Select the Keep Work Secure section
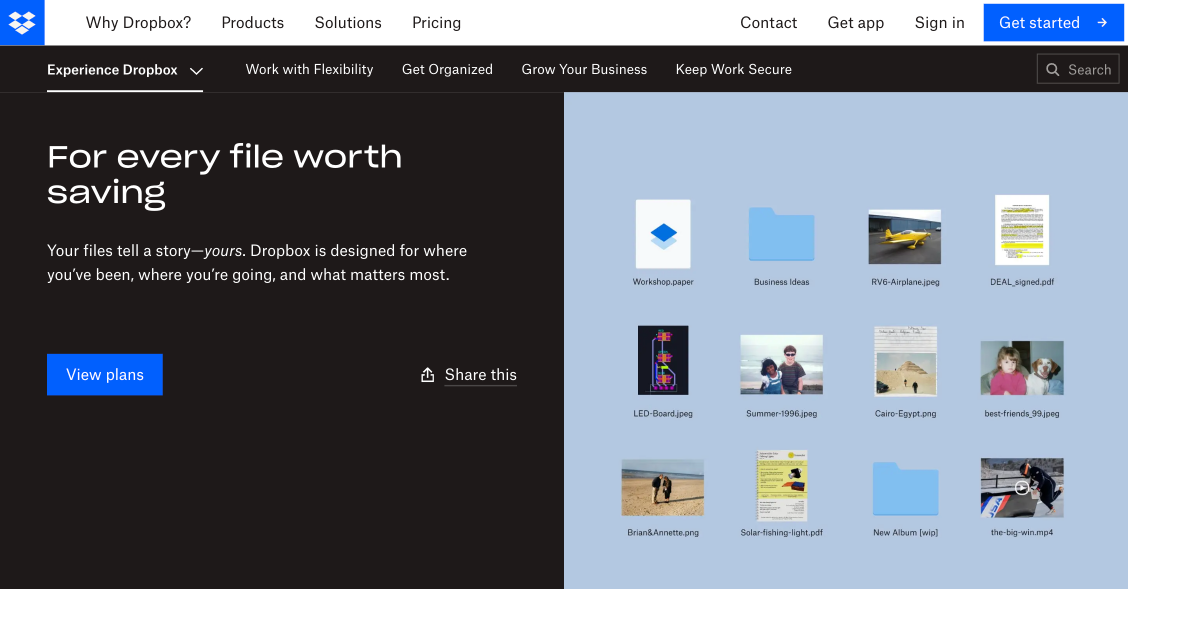Viewport: 1200px width, 627px height. (733, 69)
